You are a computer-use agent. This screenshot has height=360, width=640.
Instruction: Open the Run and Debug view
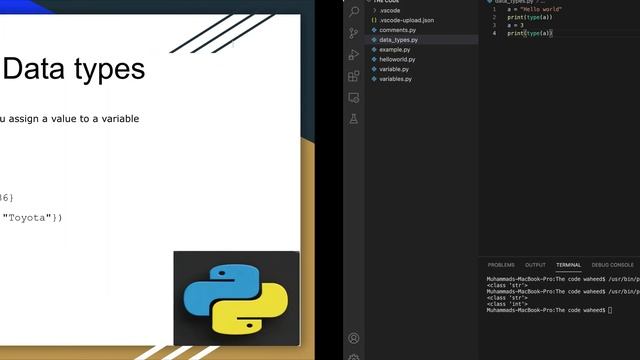pos(354,54)
